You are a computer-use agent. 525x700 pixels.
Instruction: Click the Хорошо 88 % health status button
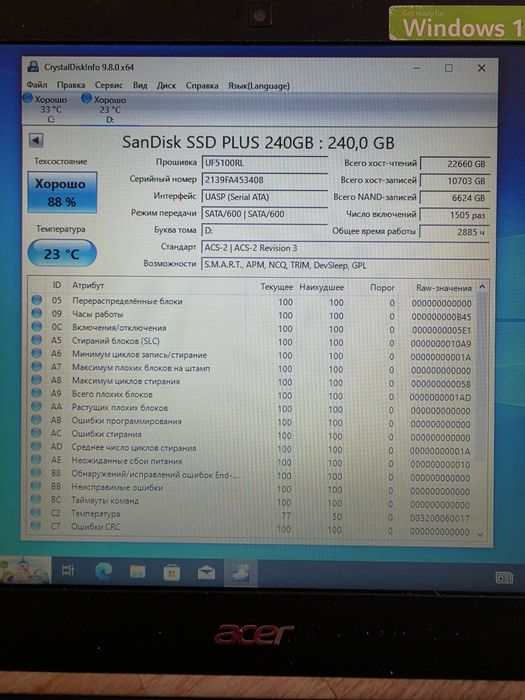[x=62, y=192]
